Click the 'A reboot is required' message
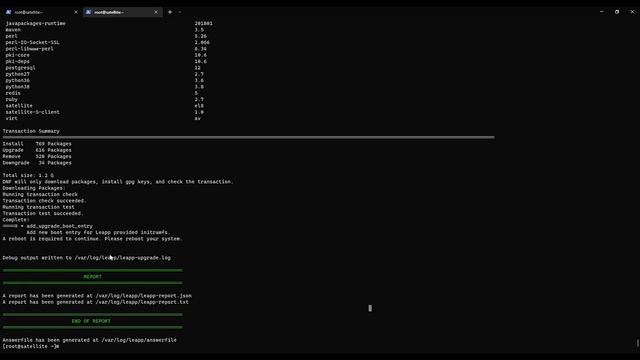 point(93,239)
